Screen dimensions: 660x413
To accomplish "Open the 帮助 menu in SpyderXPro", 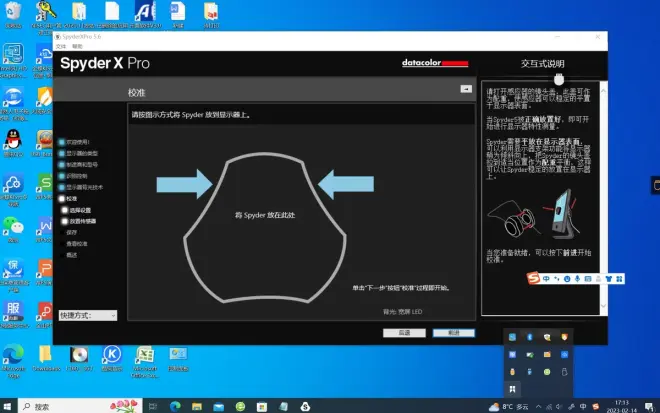I will tap(77, 46).
